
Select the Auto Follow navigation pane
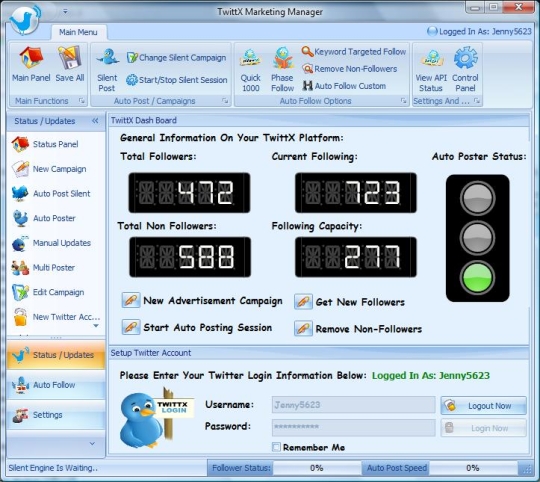(55, 385)
